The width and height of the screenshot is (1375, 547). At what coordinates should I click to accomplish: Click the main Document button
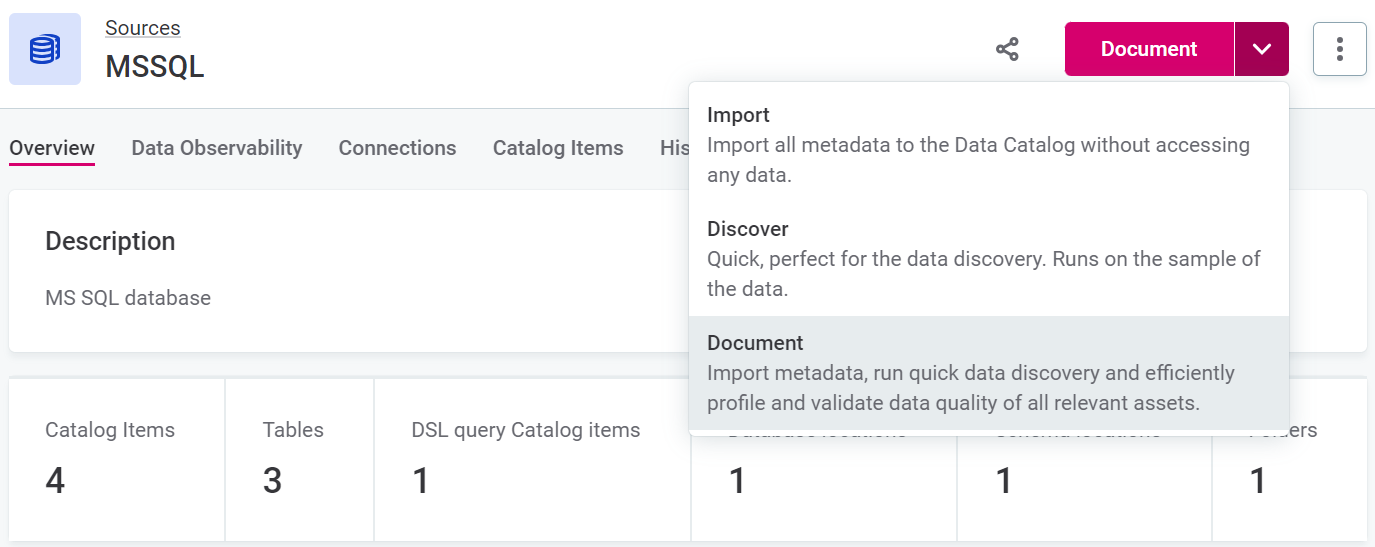pyautogui.click(x=1149, y=49)
